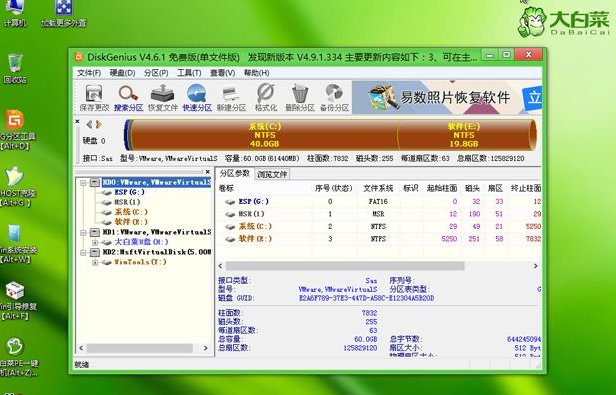
Task: Click tree panel horizontal scrollbar left arrow
Action: (81, 348)
